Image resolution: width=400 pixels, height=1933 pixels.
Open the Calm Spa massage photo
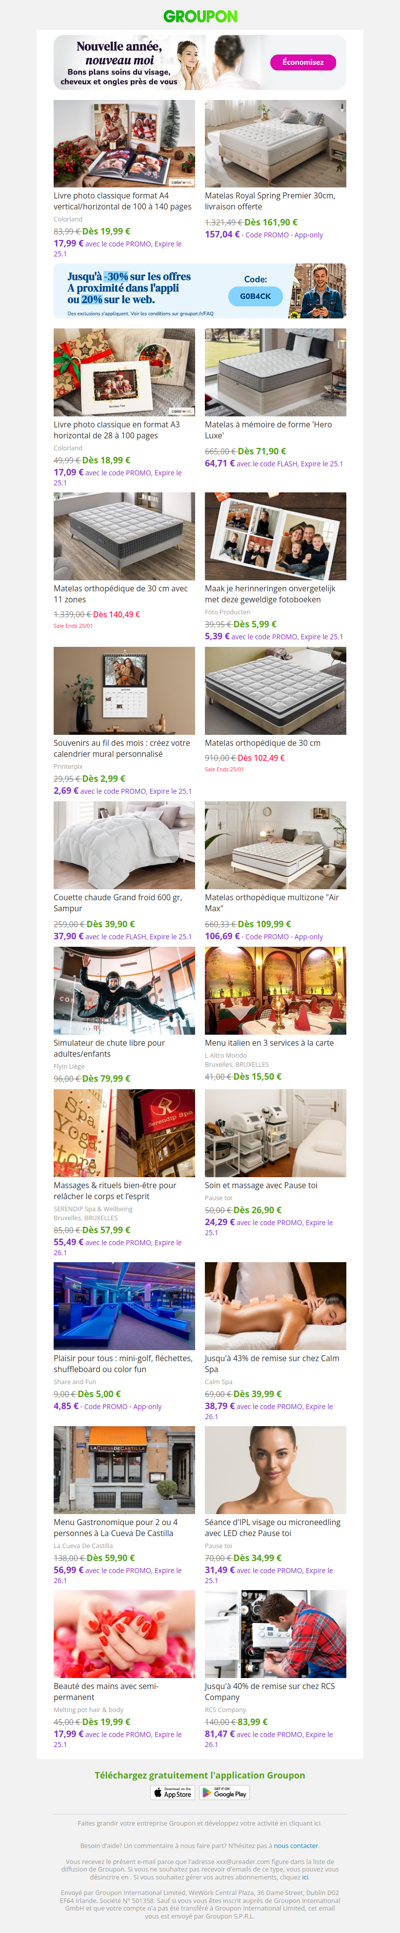tap(276, 1306)
